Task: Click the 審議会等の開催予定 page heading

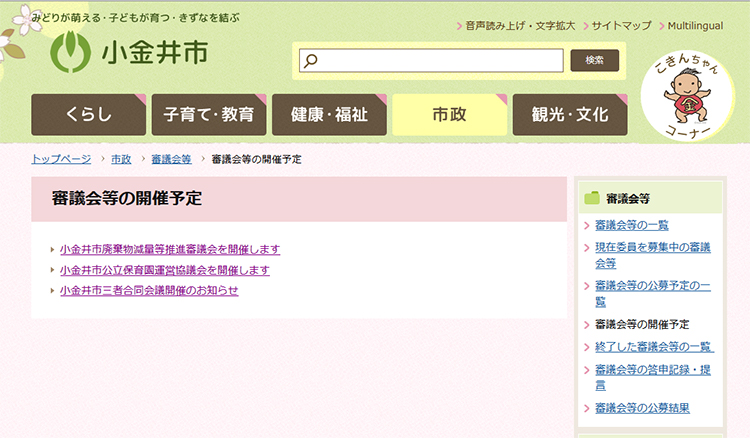Action: coord(127,198)
